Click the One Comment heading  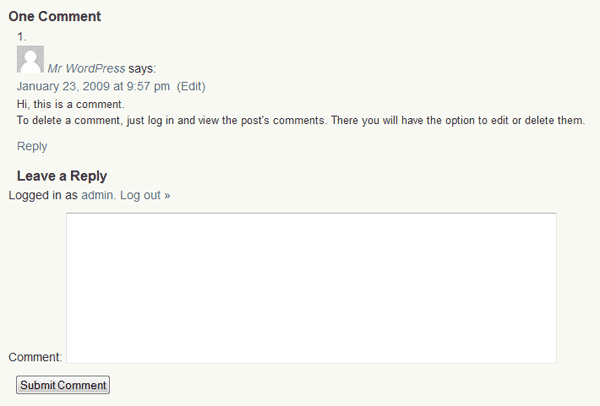[x=55, y=16]
